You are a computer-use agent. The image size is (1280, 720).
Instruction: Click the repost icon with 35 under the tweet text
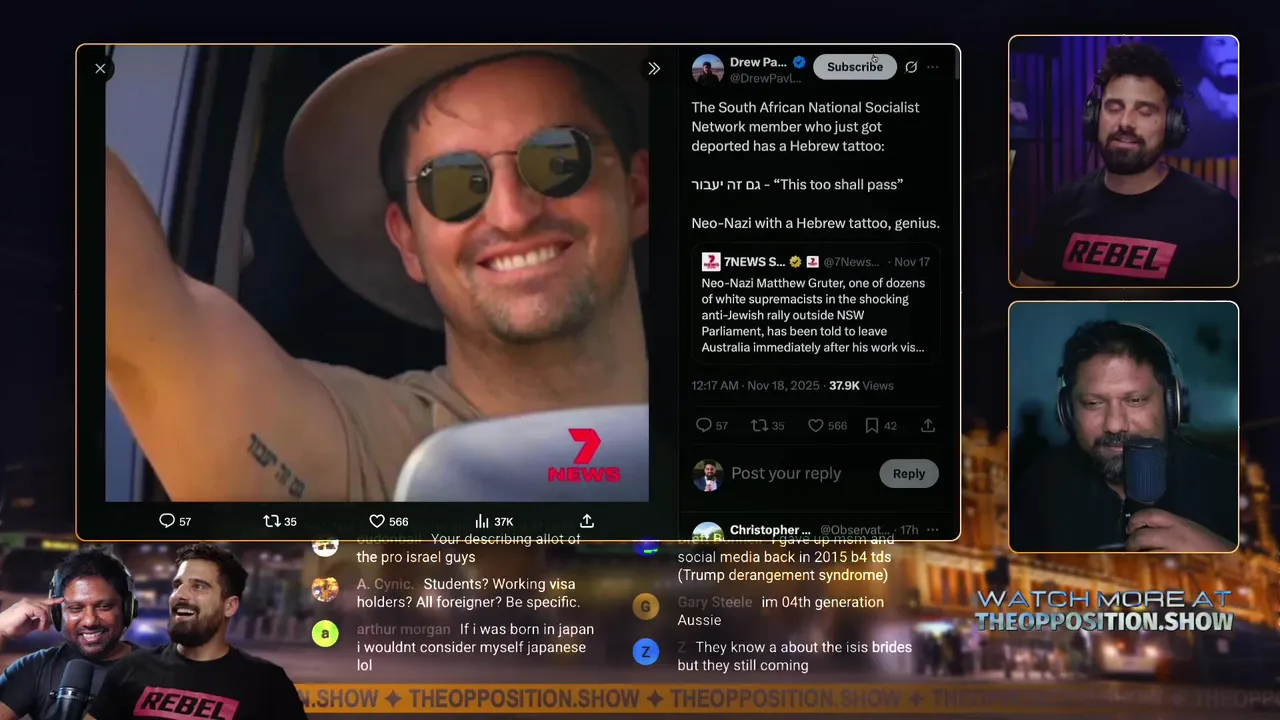pos(759,425)
